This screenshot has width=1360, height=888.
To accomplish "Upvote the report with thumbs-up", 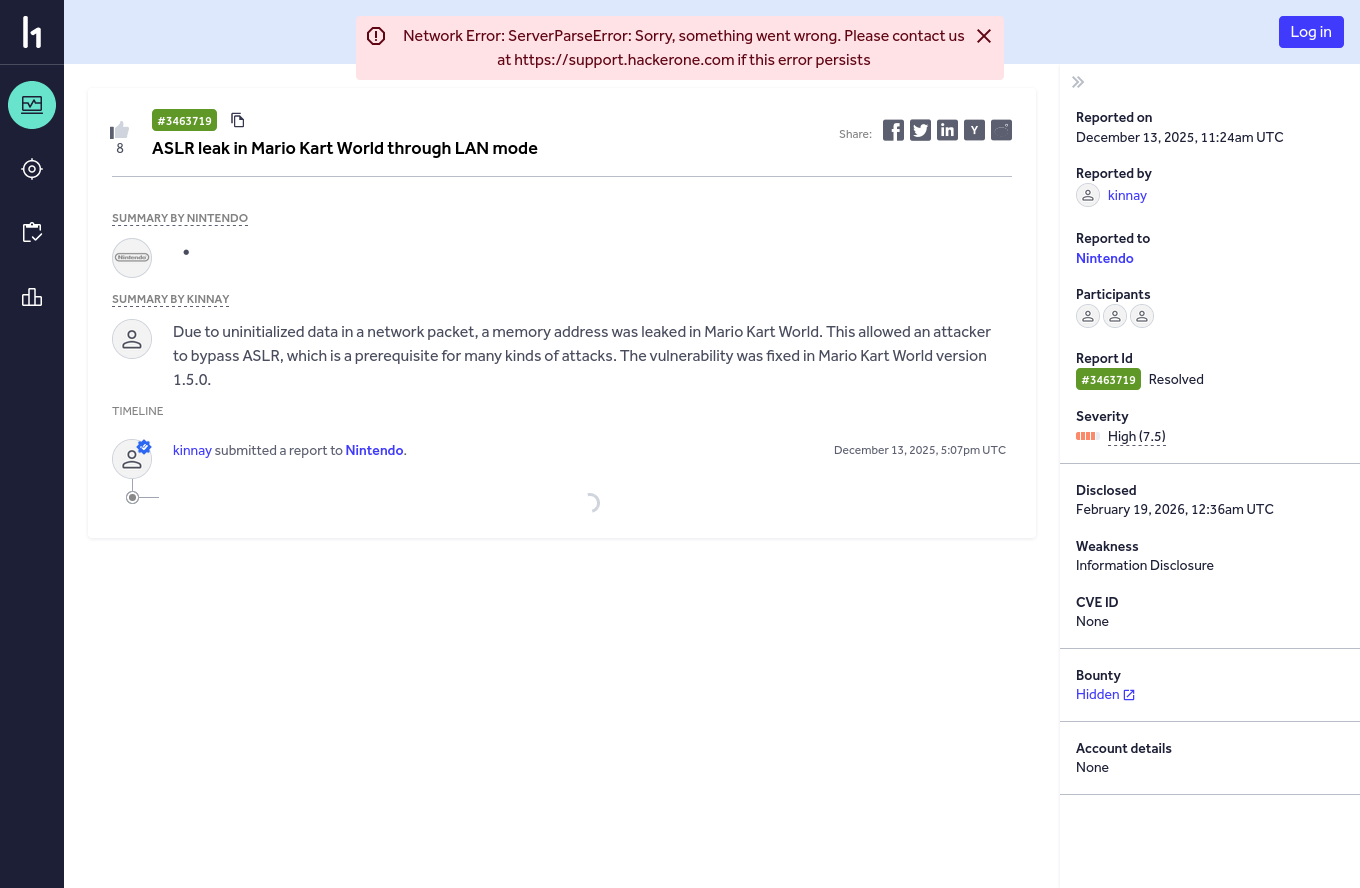I will pyautogui.click(x=120, y=130).
